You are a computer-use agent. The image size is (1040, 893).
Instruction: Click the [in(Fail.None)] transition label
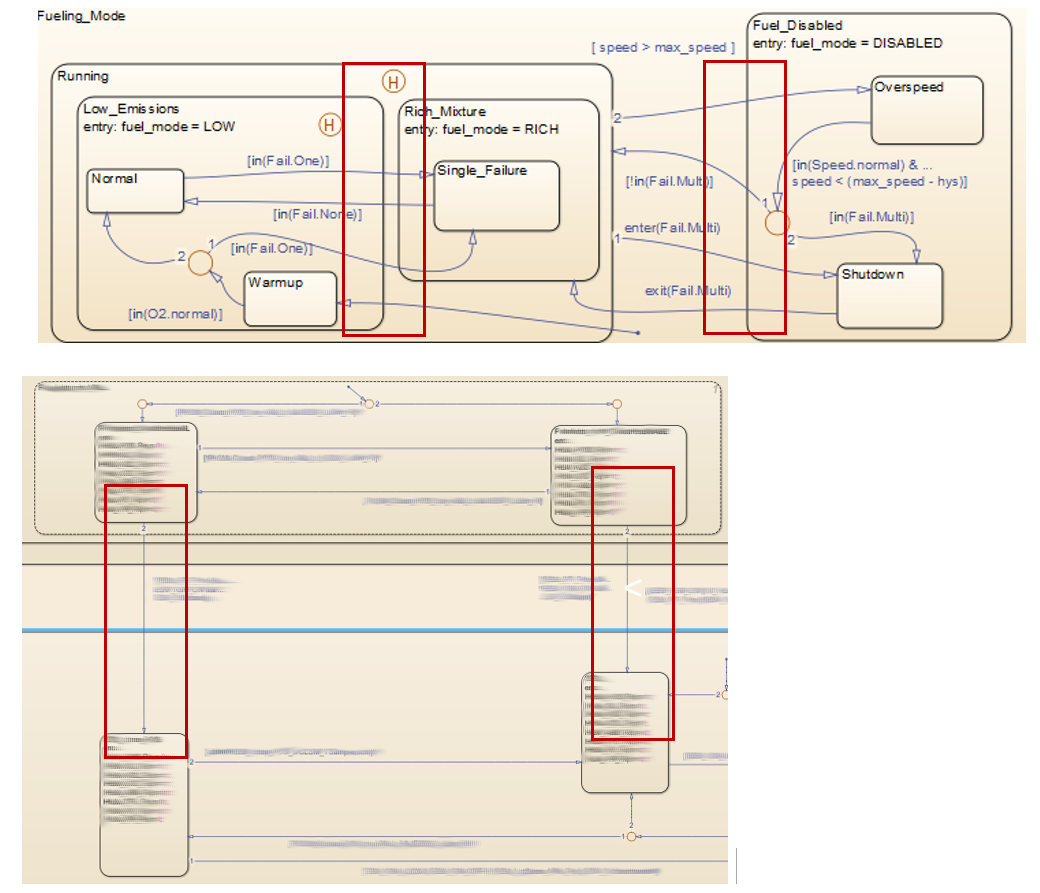(317, 214)
